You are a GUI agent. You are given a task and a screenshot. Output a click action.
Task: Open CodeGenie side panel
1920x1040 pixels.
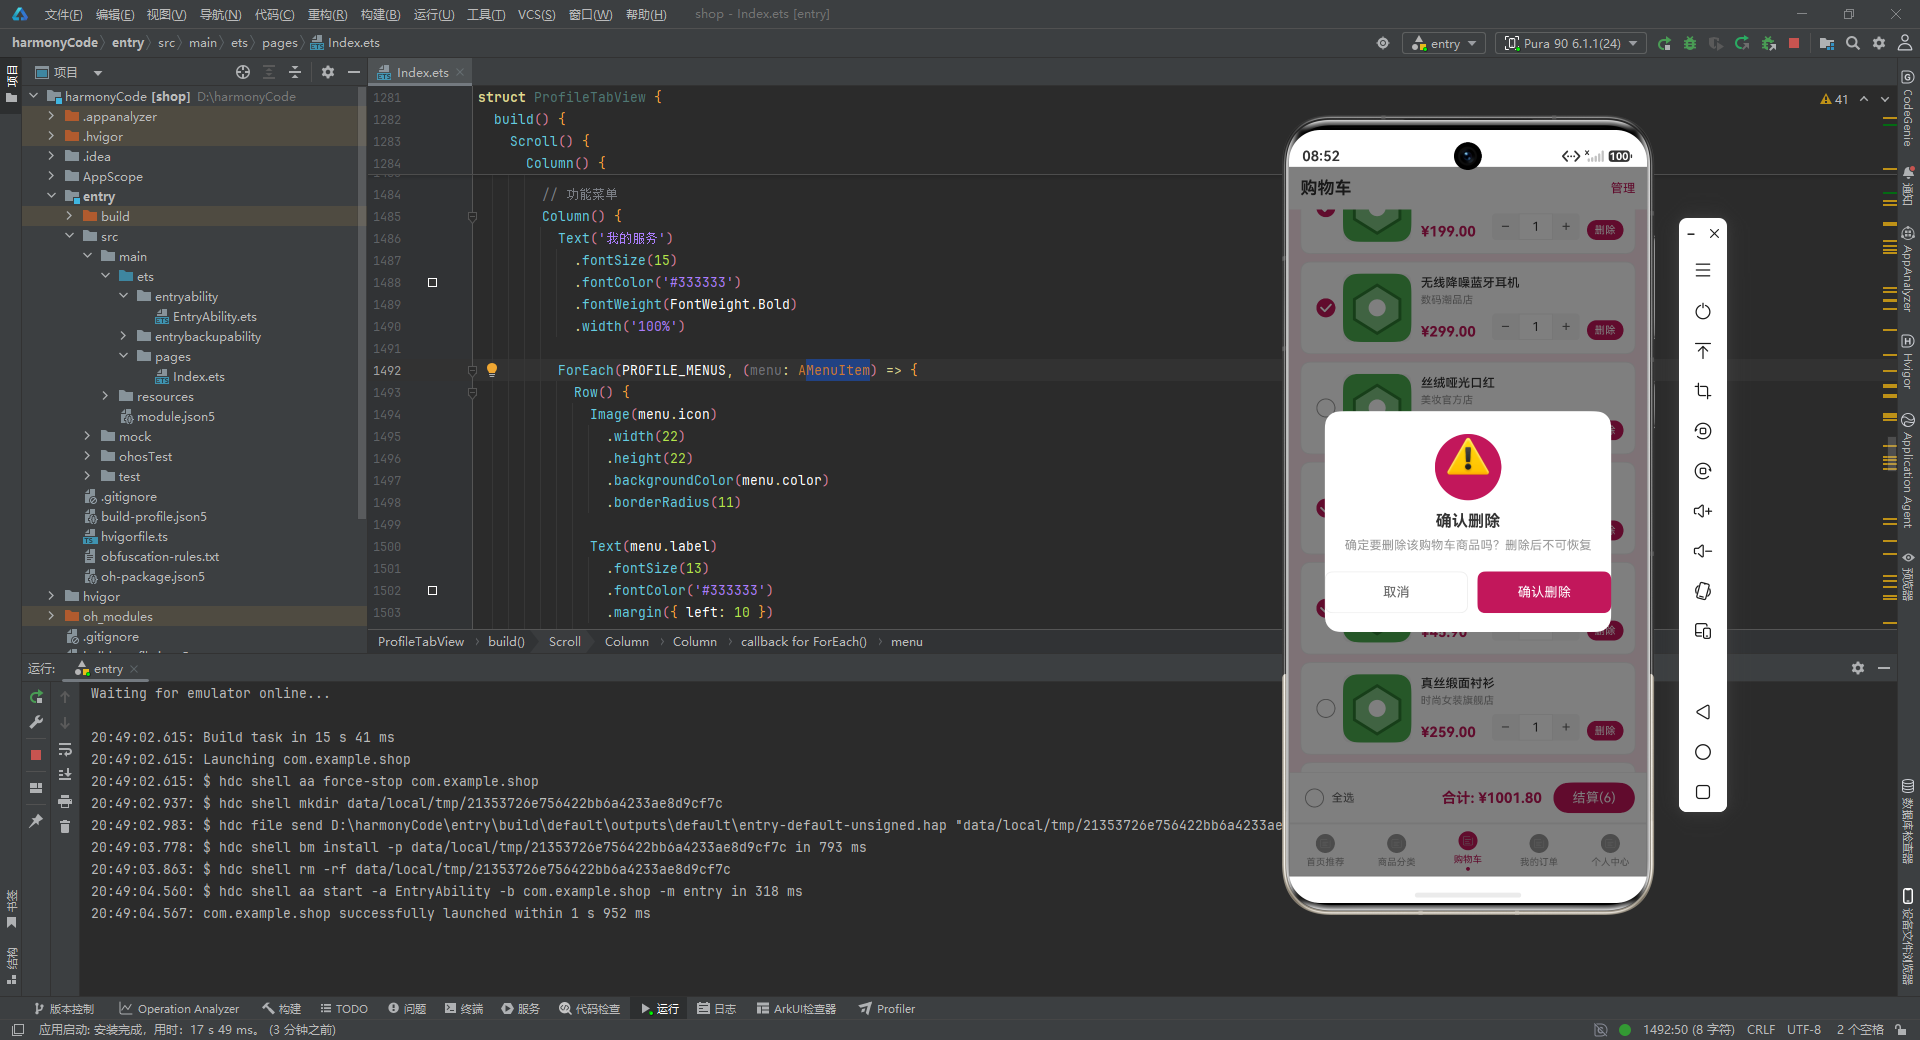click(x=1908, y=108)
